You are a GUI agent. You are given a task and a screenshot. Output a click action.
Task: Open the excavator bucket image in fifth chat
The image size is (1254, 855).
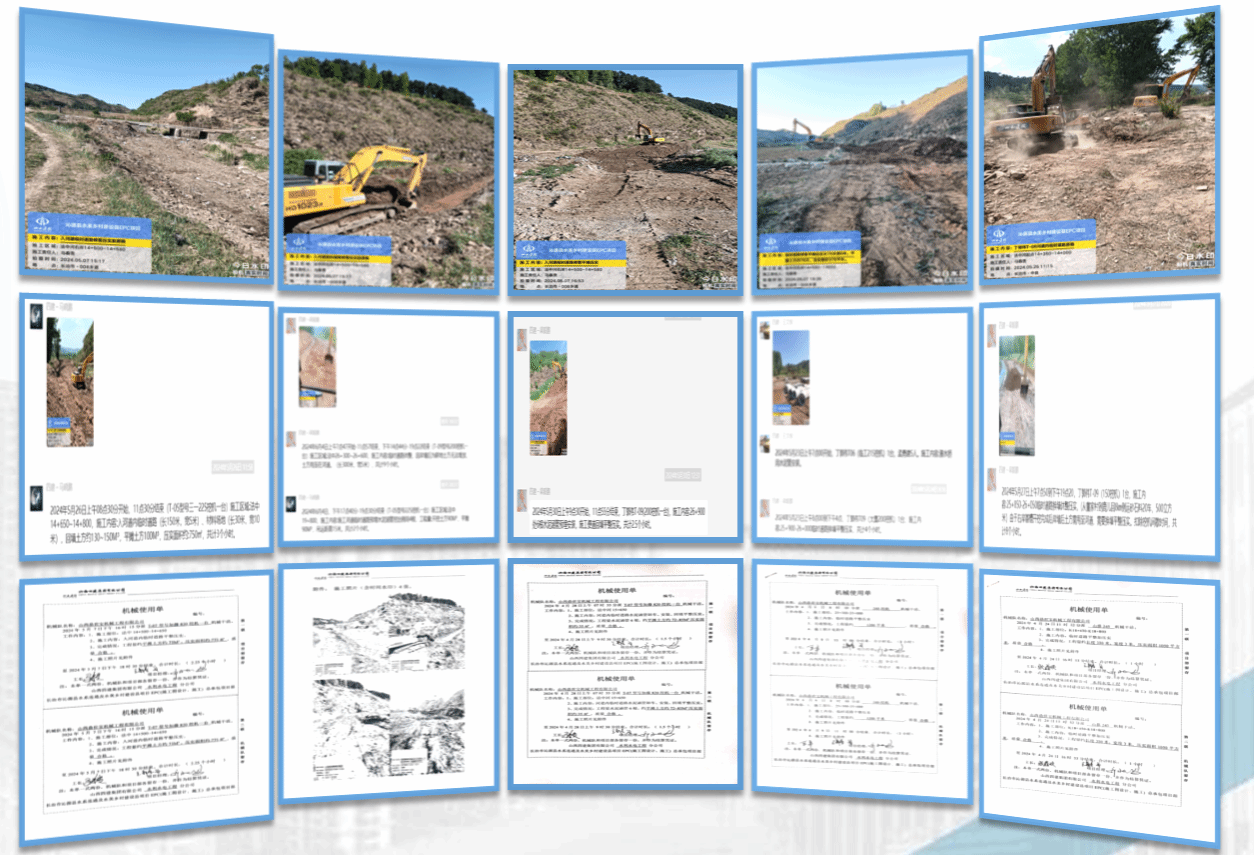coord(1017,395)
